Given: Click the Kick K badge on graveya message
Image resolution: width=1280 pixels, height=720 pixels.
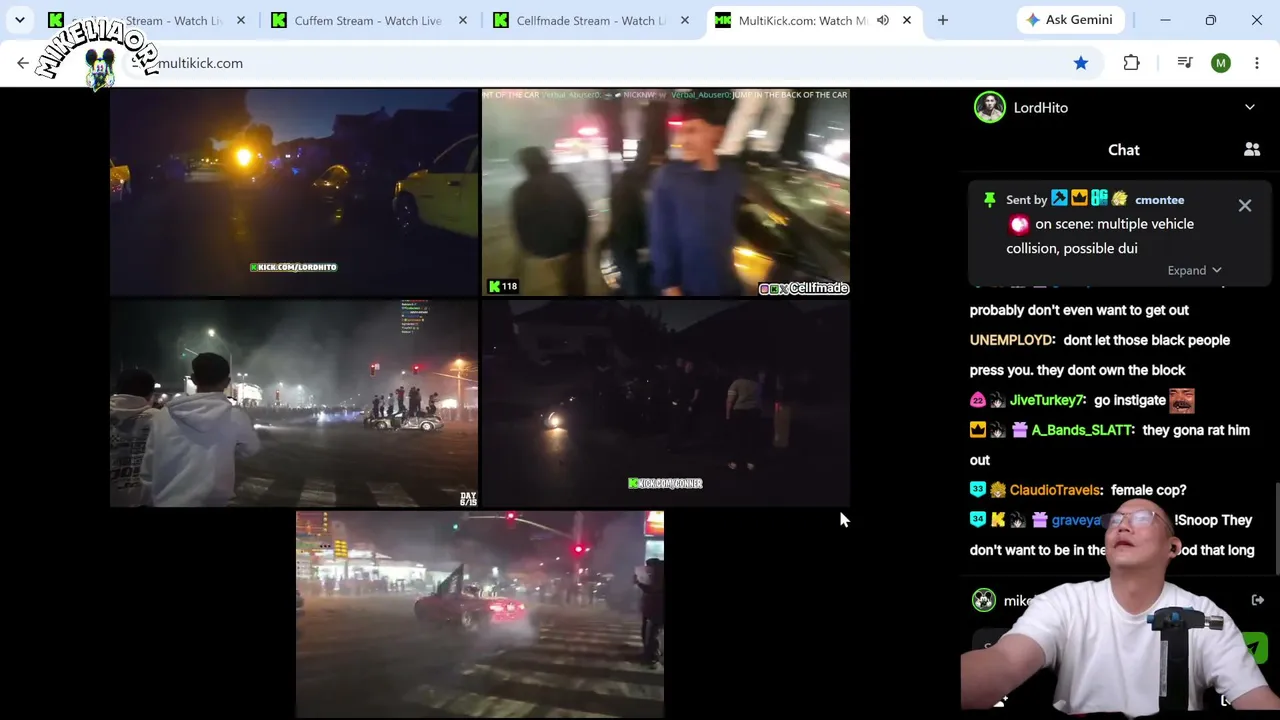Looking at the screenshot, I should click(x=998, y=520).
